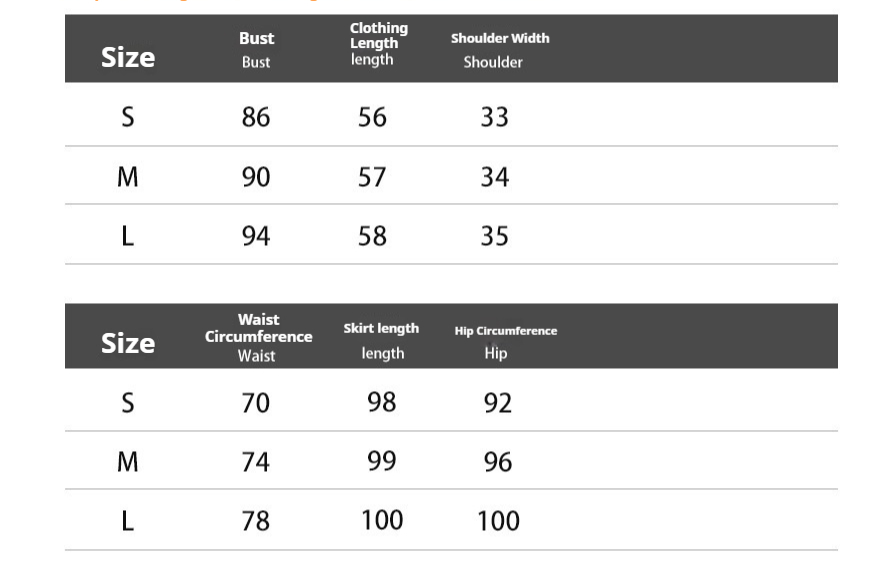Select hip value 96 in row M
Image resolution: width=882 pixels, height=562 pixels.
pyautogui.click(x=498, y=462)
